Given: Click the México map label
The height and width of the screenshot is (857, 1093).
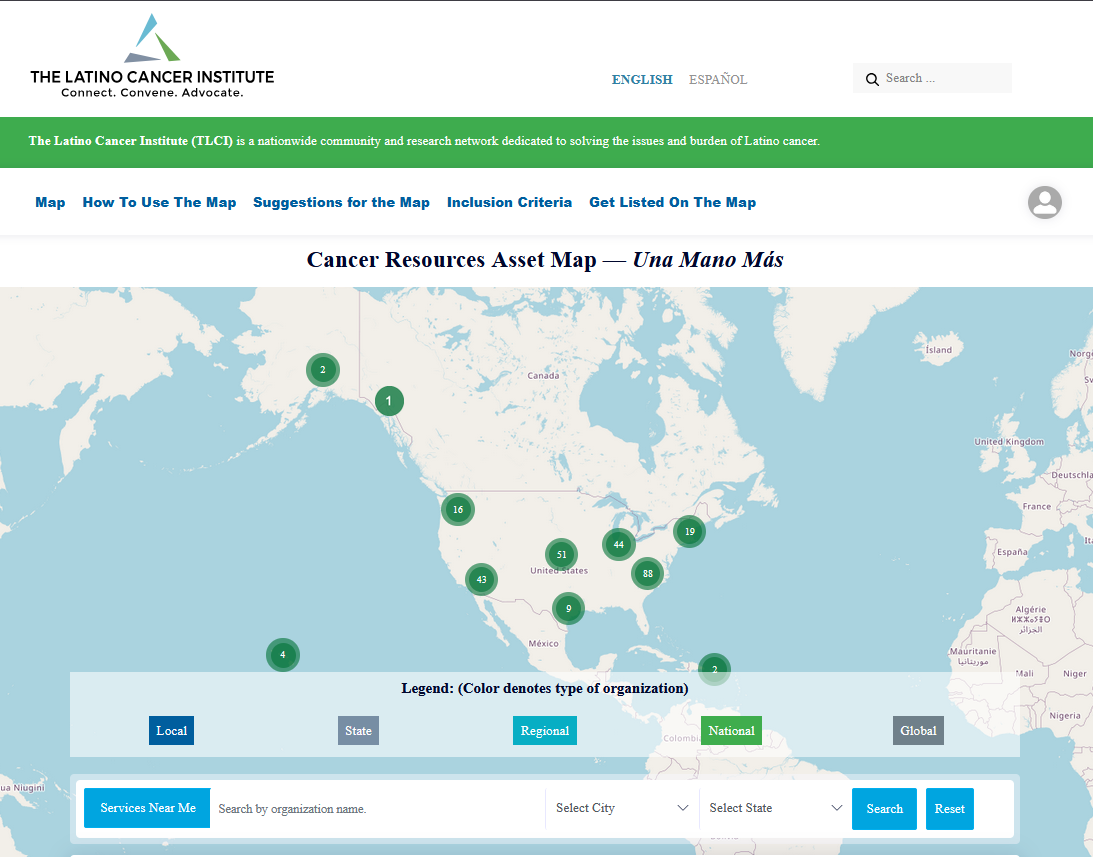Looking at the screenshot, I should pos(543,643).
